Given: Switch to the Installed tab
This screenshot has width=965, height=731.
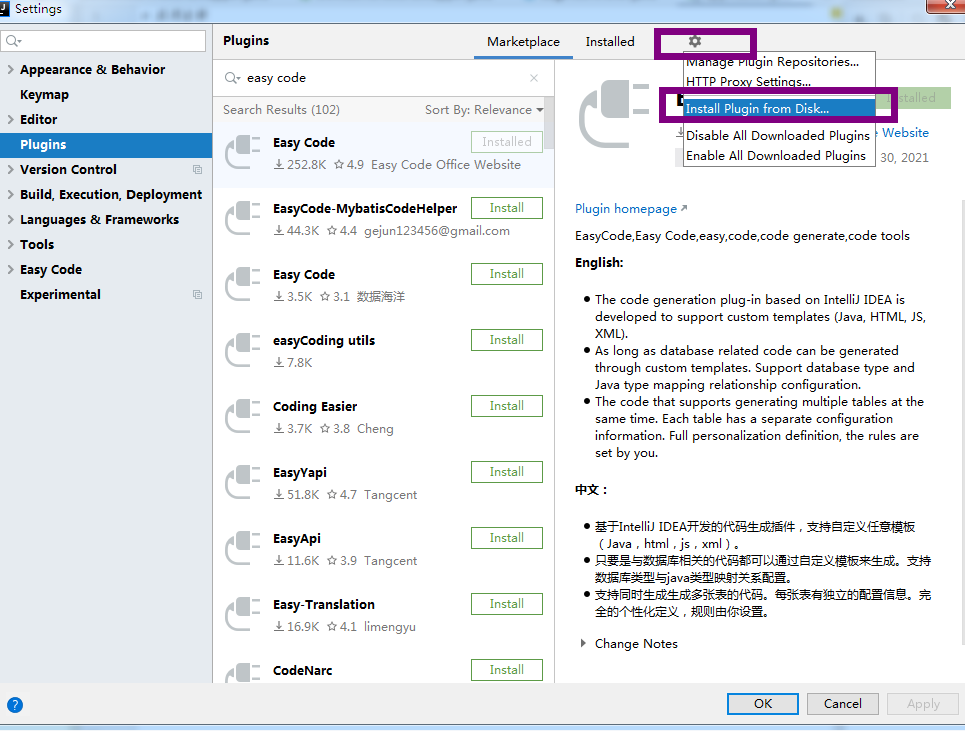Looking at the screenshot, I should [x=610, y=42].
